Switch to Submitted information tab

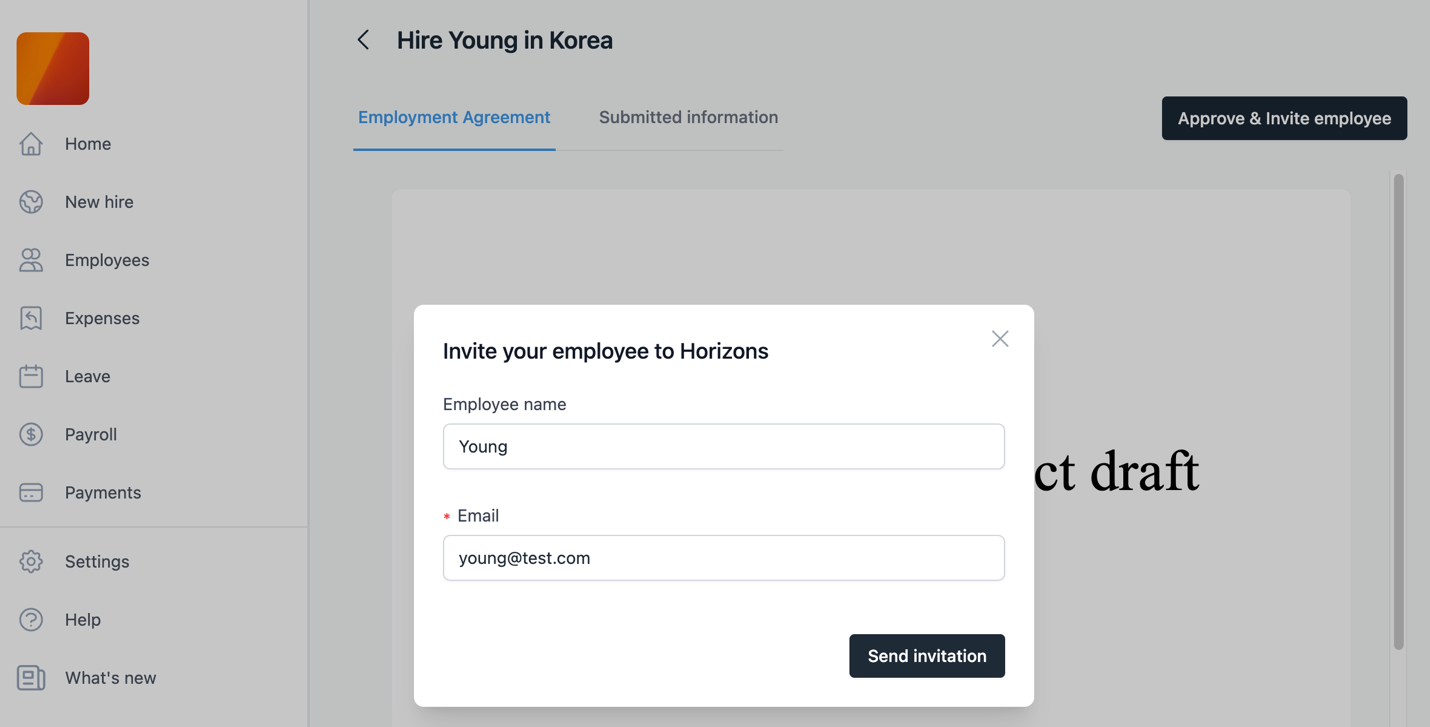(x=688, y=117)
